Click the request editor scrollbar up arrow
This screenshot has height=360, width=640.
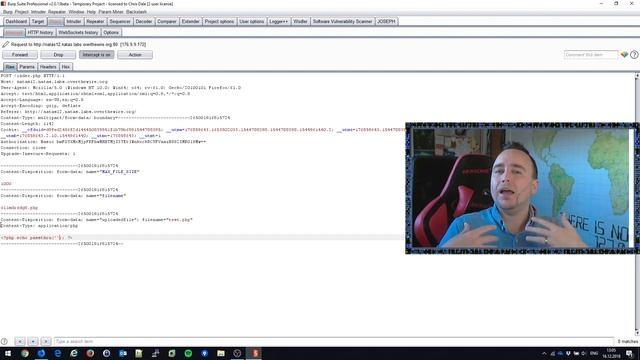(x=637, y=76)
